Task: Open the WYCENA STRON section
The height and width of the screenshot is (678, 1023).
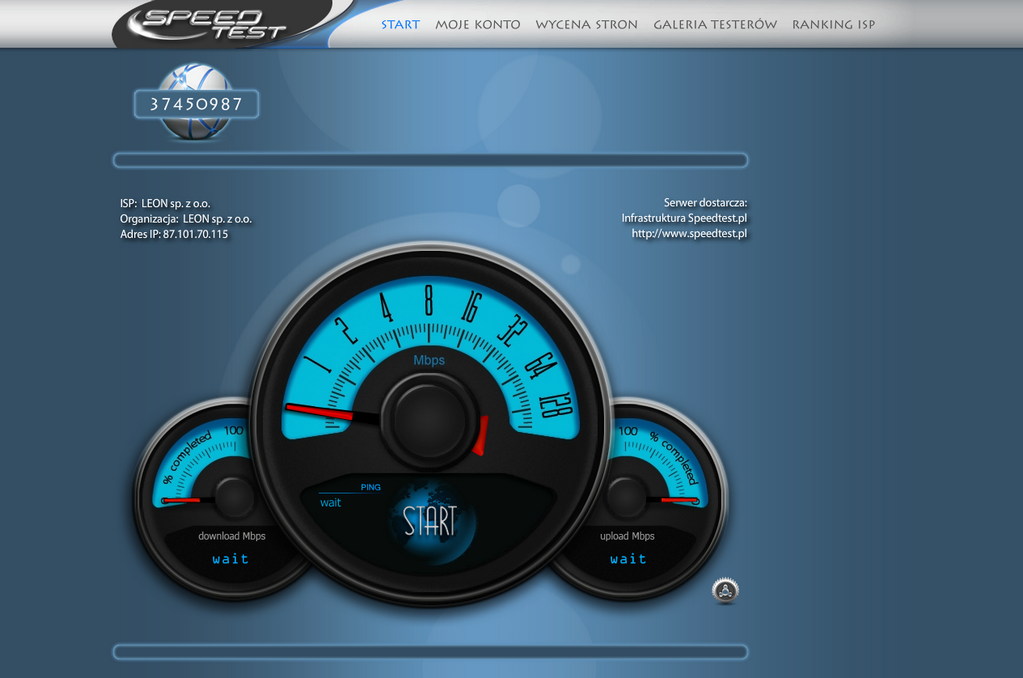Action: (587, 24)
